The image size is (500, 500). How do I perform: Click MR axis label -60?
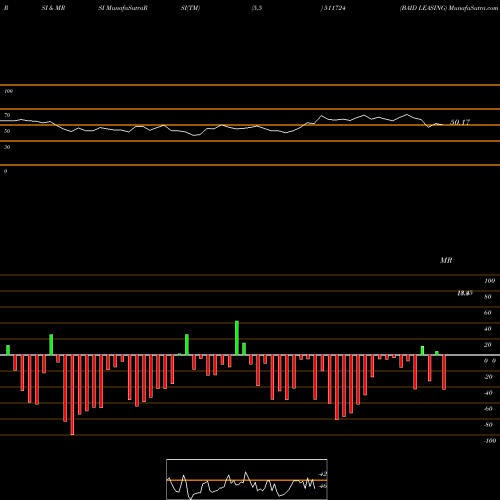tap(488, 409)
